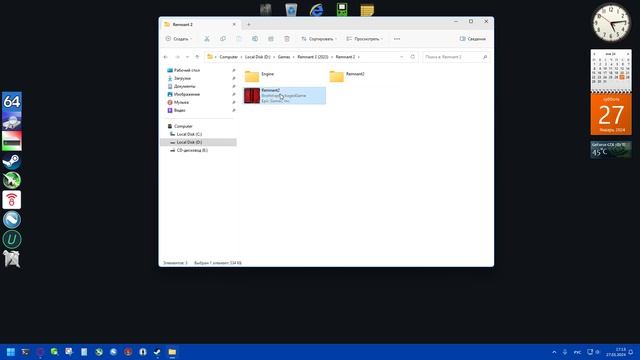This screenshot has height=360, width=640.
Task: Click Computer in the address breadcrumb
Action: pos(229,57)
